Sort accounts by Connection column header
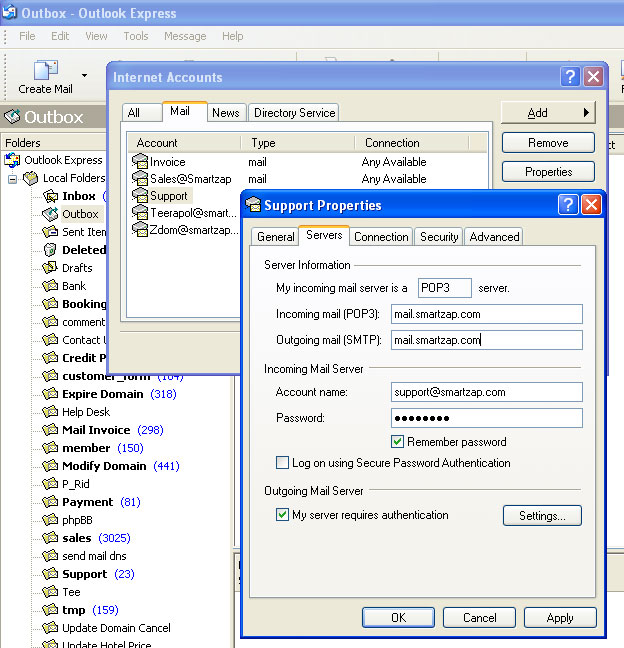 coord(412,143)
